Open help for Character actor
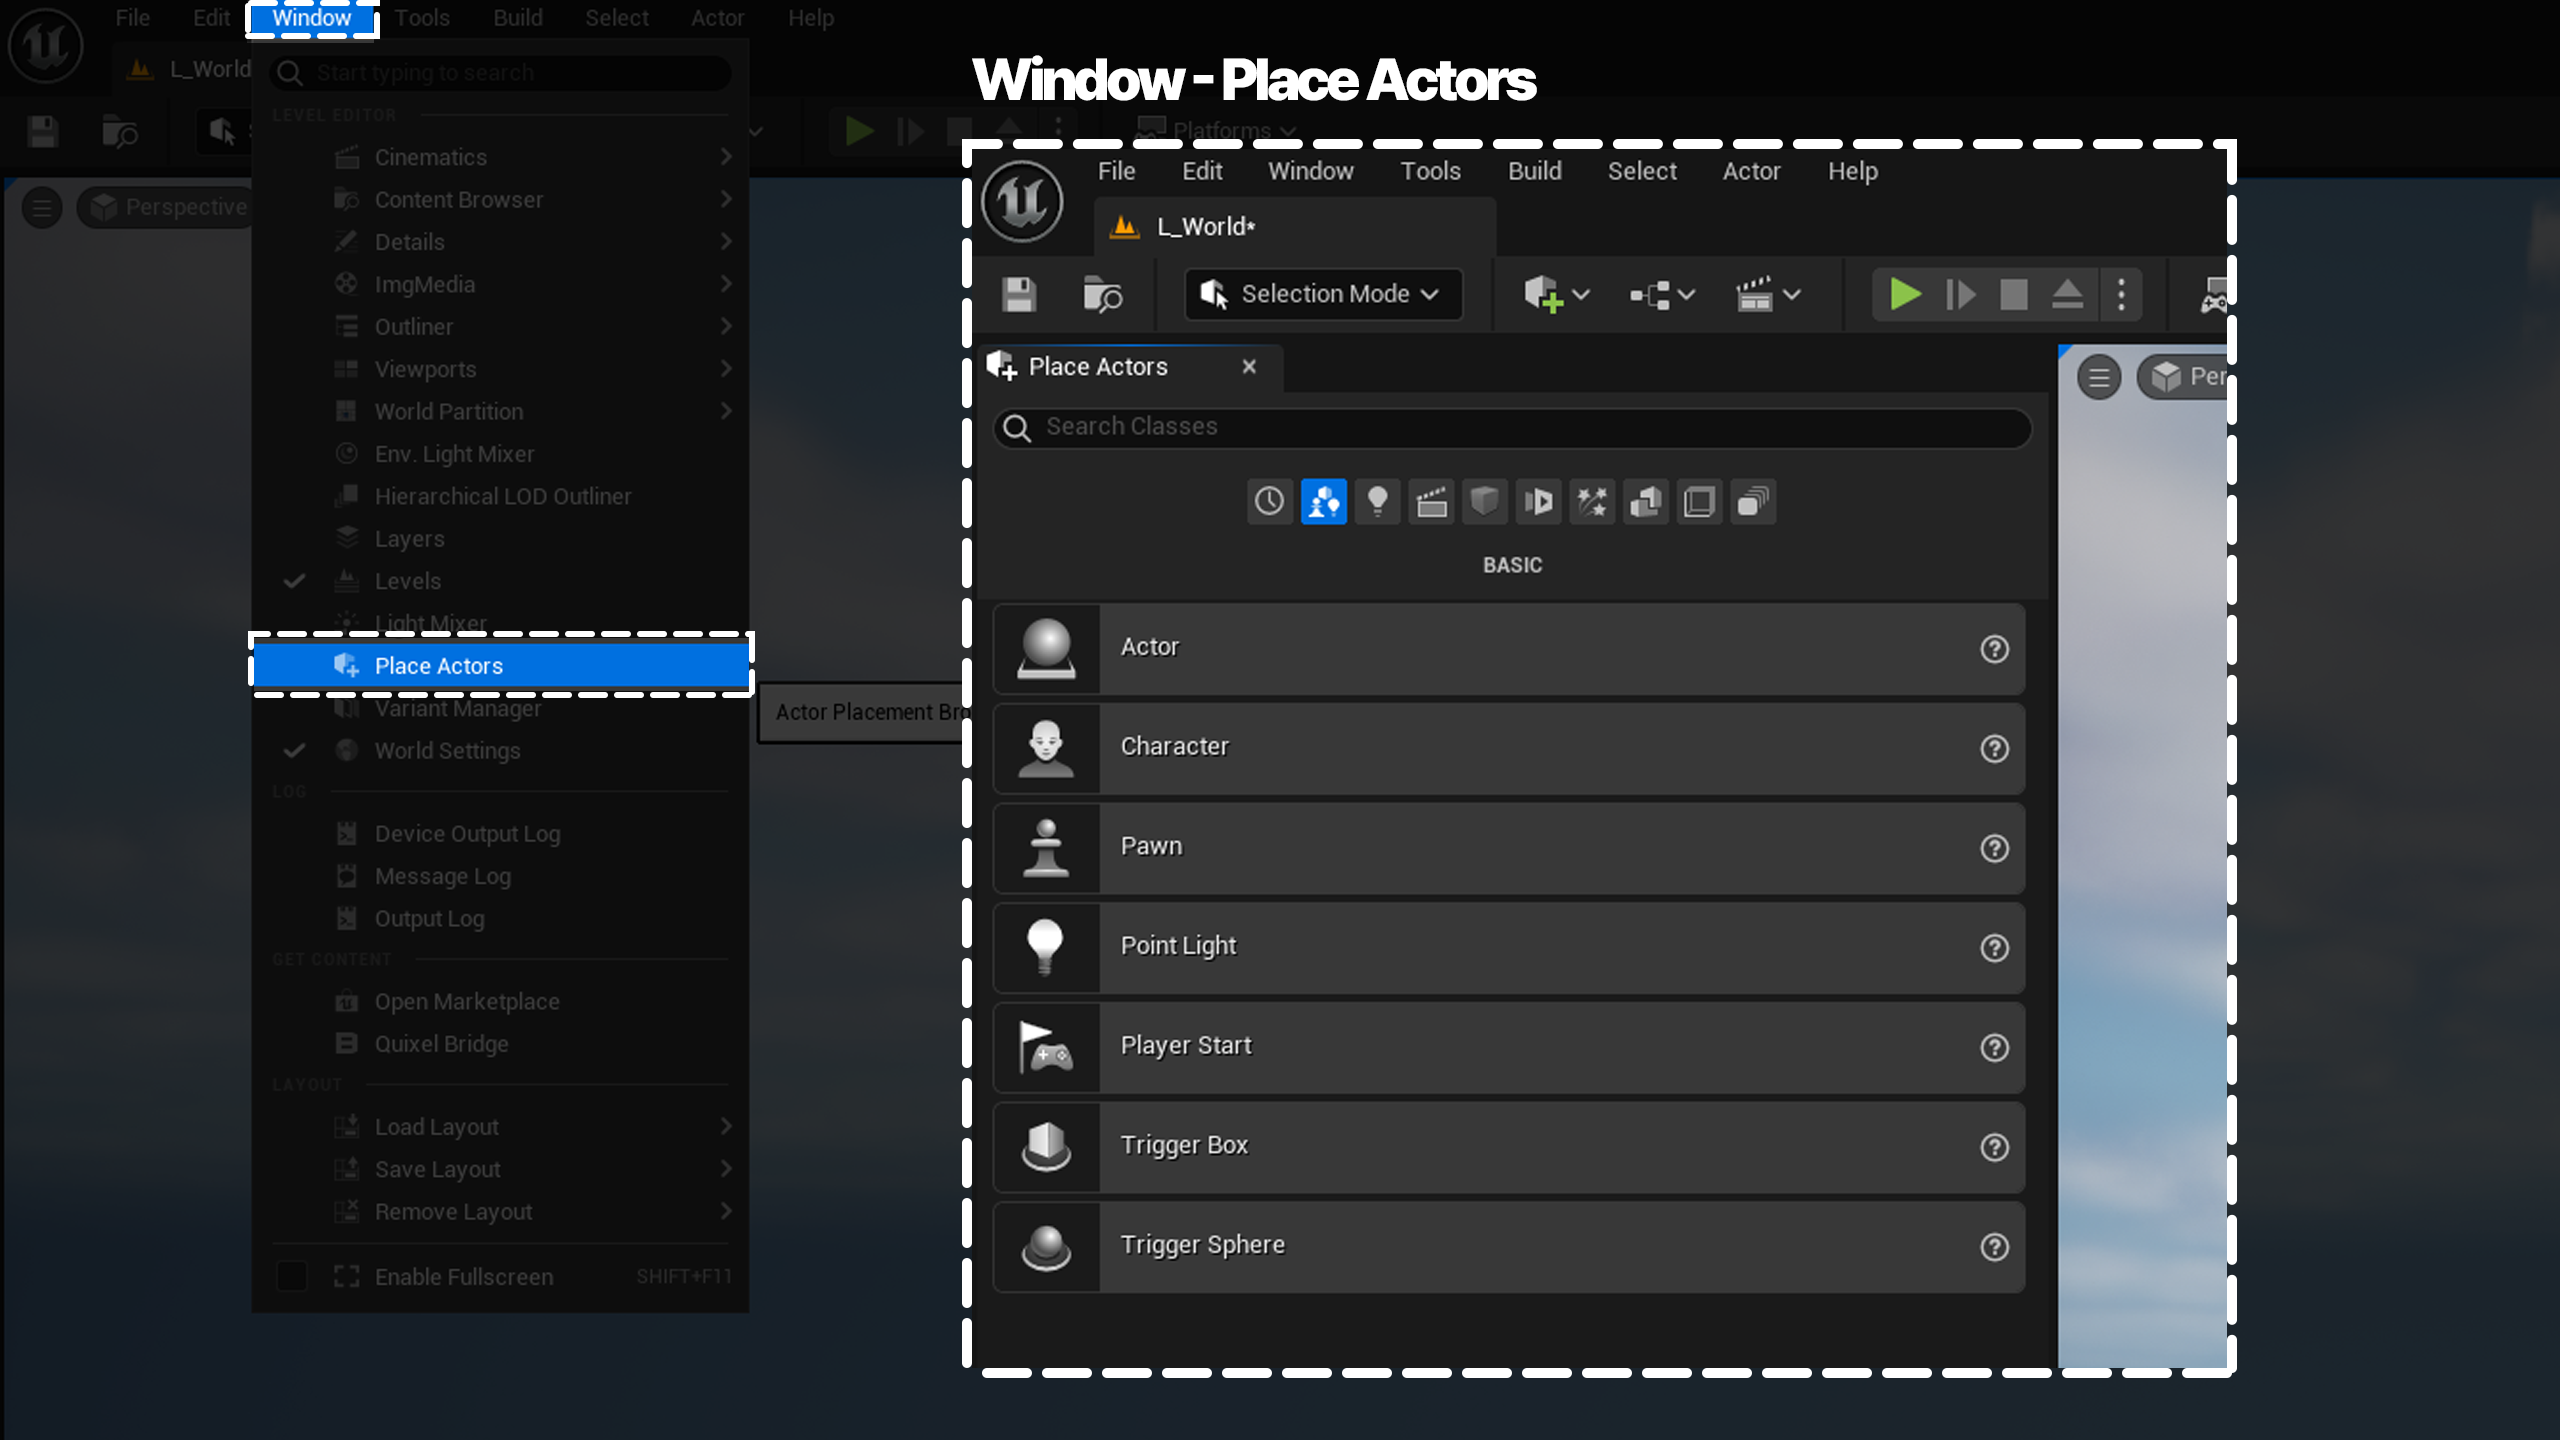 pyautogui.click(x=1994, y=748)
